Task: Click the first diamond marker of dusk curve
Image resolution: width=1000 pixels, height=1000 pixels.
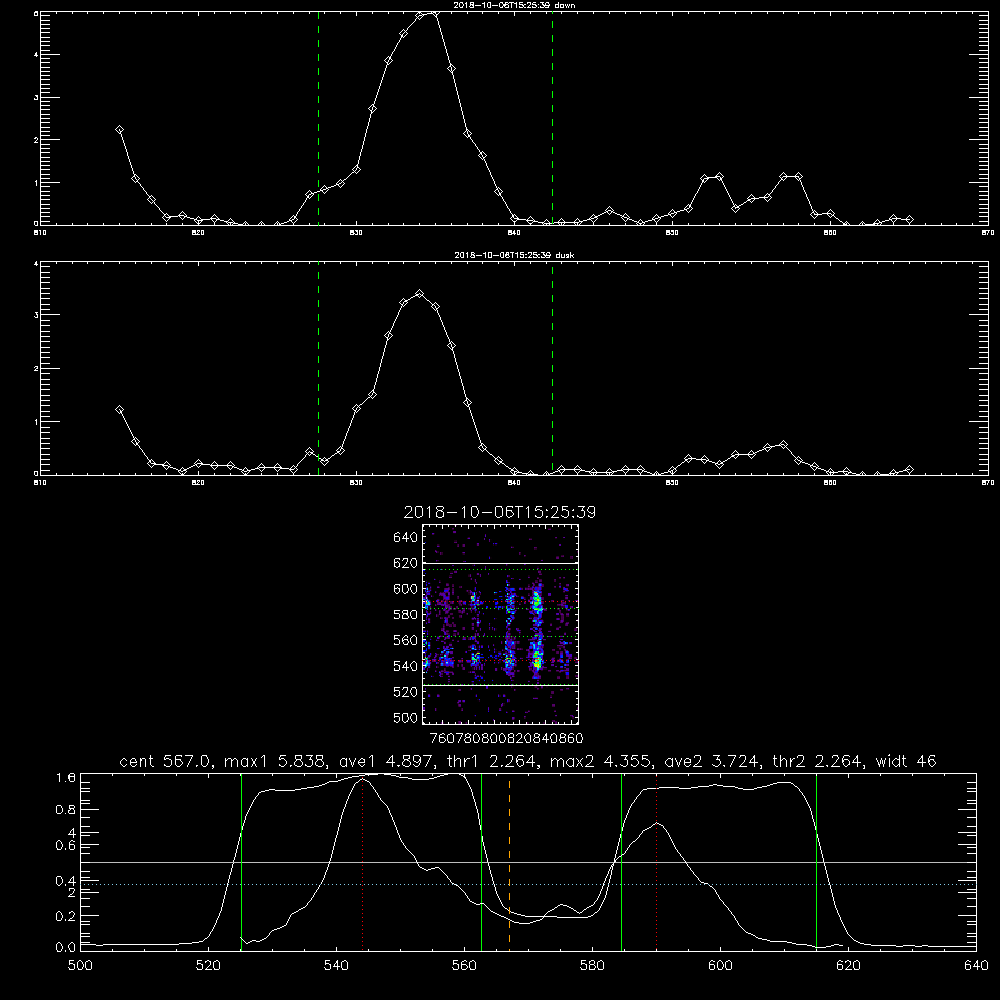Action: pyautogui.click(x=119, y=409)
